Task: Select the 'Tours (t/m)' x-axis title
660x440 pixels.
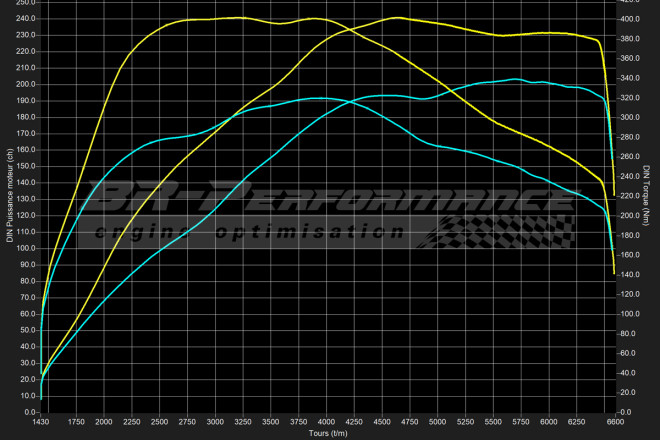Action: [327, 433]
